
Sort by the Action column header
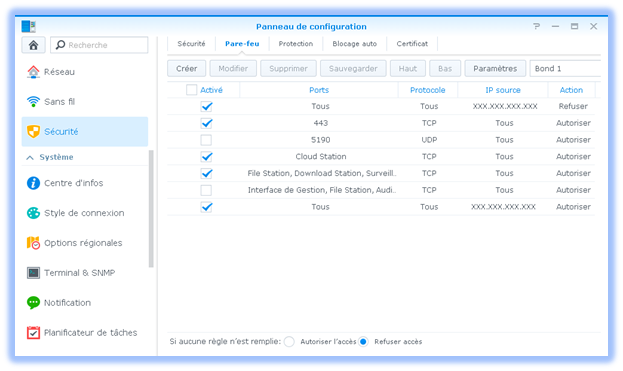(x=571, y=90)
